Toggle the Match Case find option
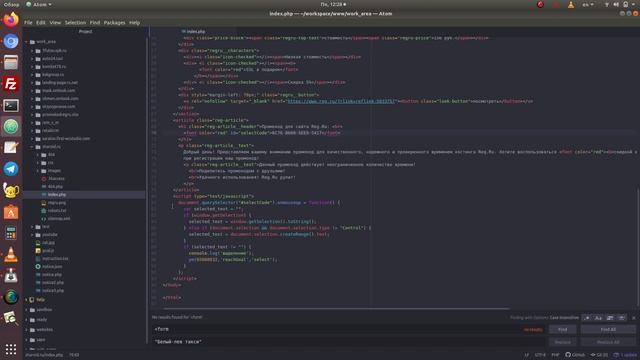 pos(598,318)
